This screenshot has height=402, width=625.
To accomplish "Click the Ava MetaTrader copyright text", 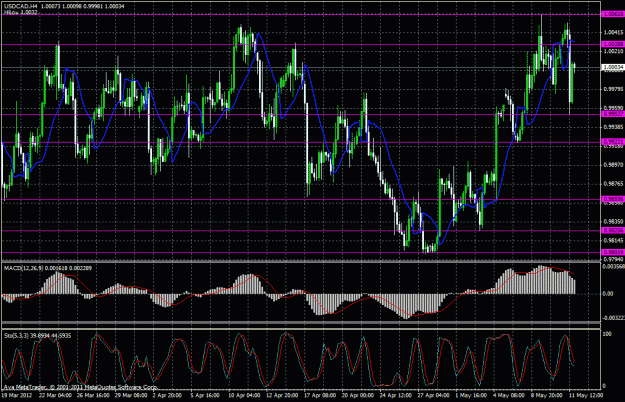I will [81, 387].
